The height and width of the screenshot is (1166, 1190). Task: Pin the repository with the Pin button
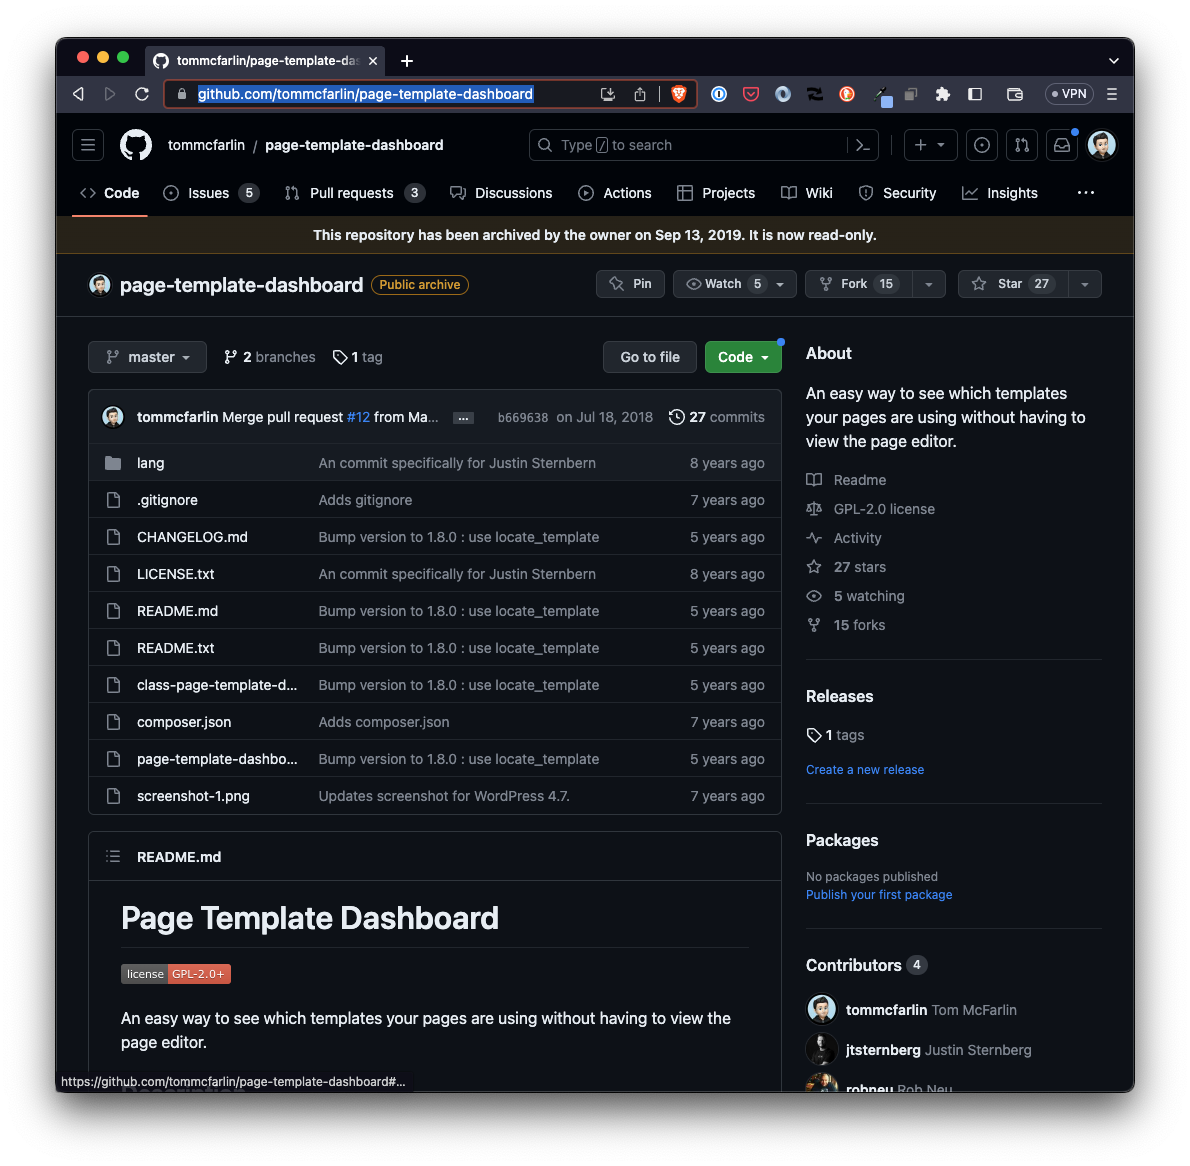(630, 284)
